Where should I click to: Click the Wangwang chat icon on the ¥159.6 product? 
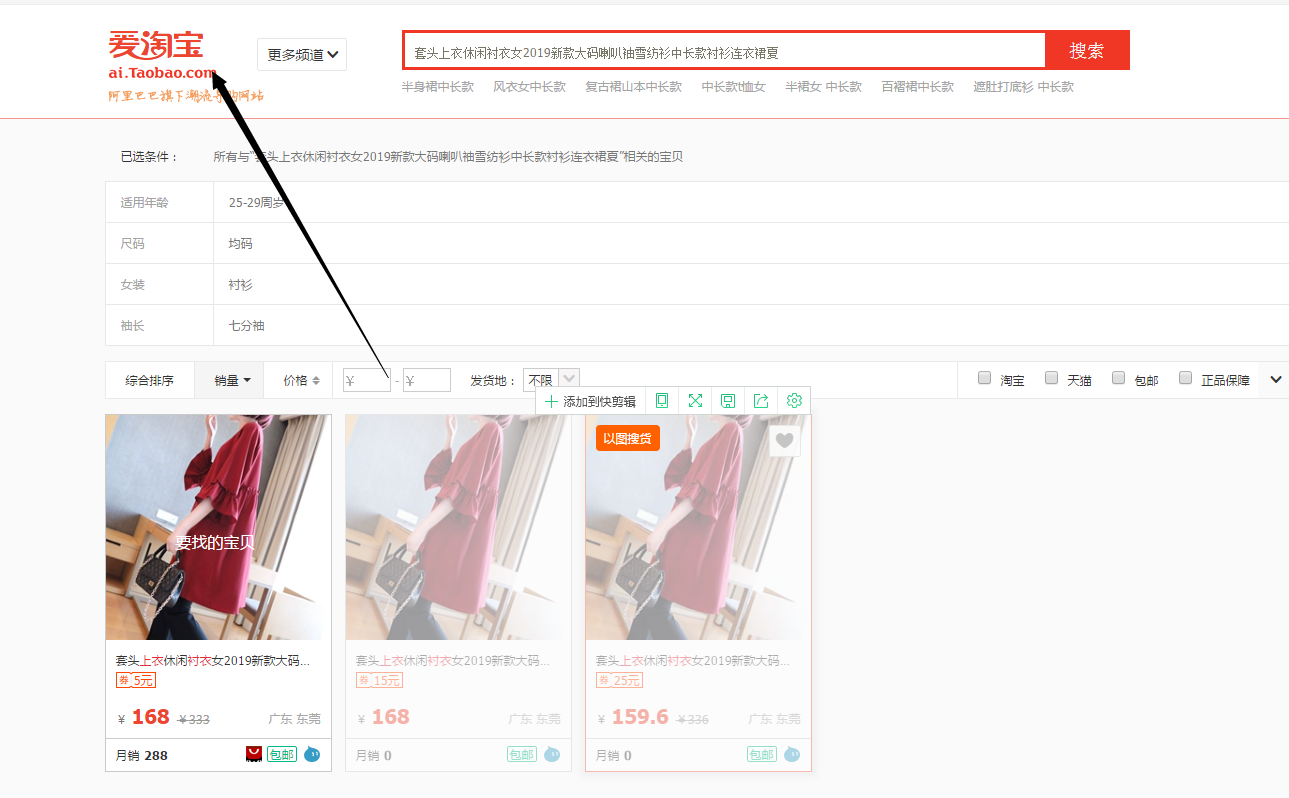click(x=792, y=754)
